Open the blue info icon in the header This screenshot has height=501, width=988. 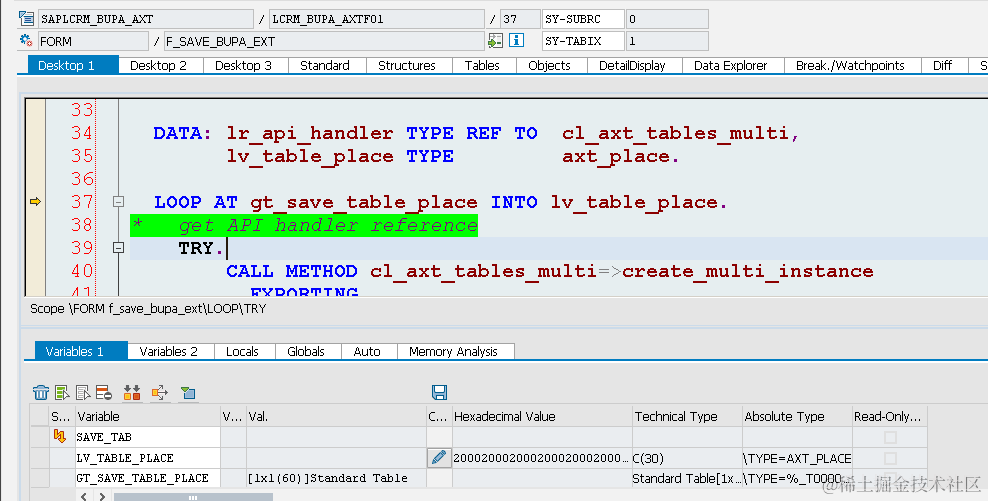517,40
